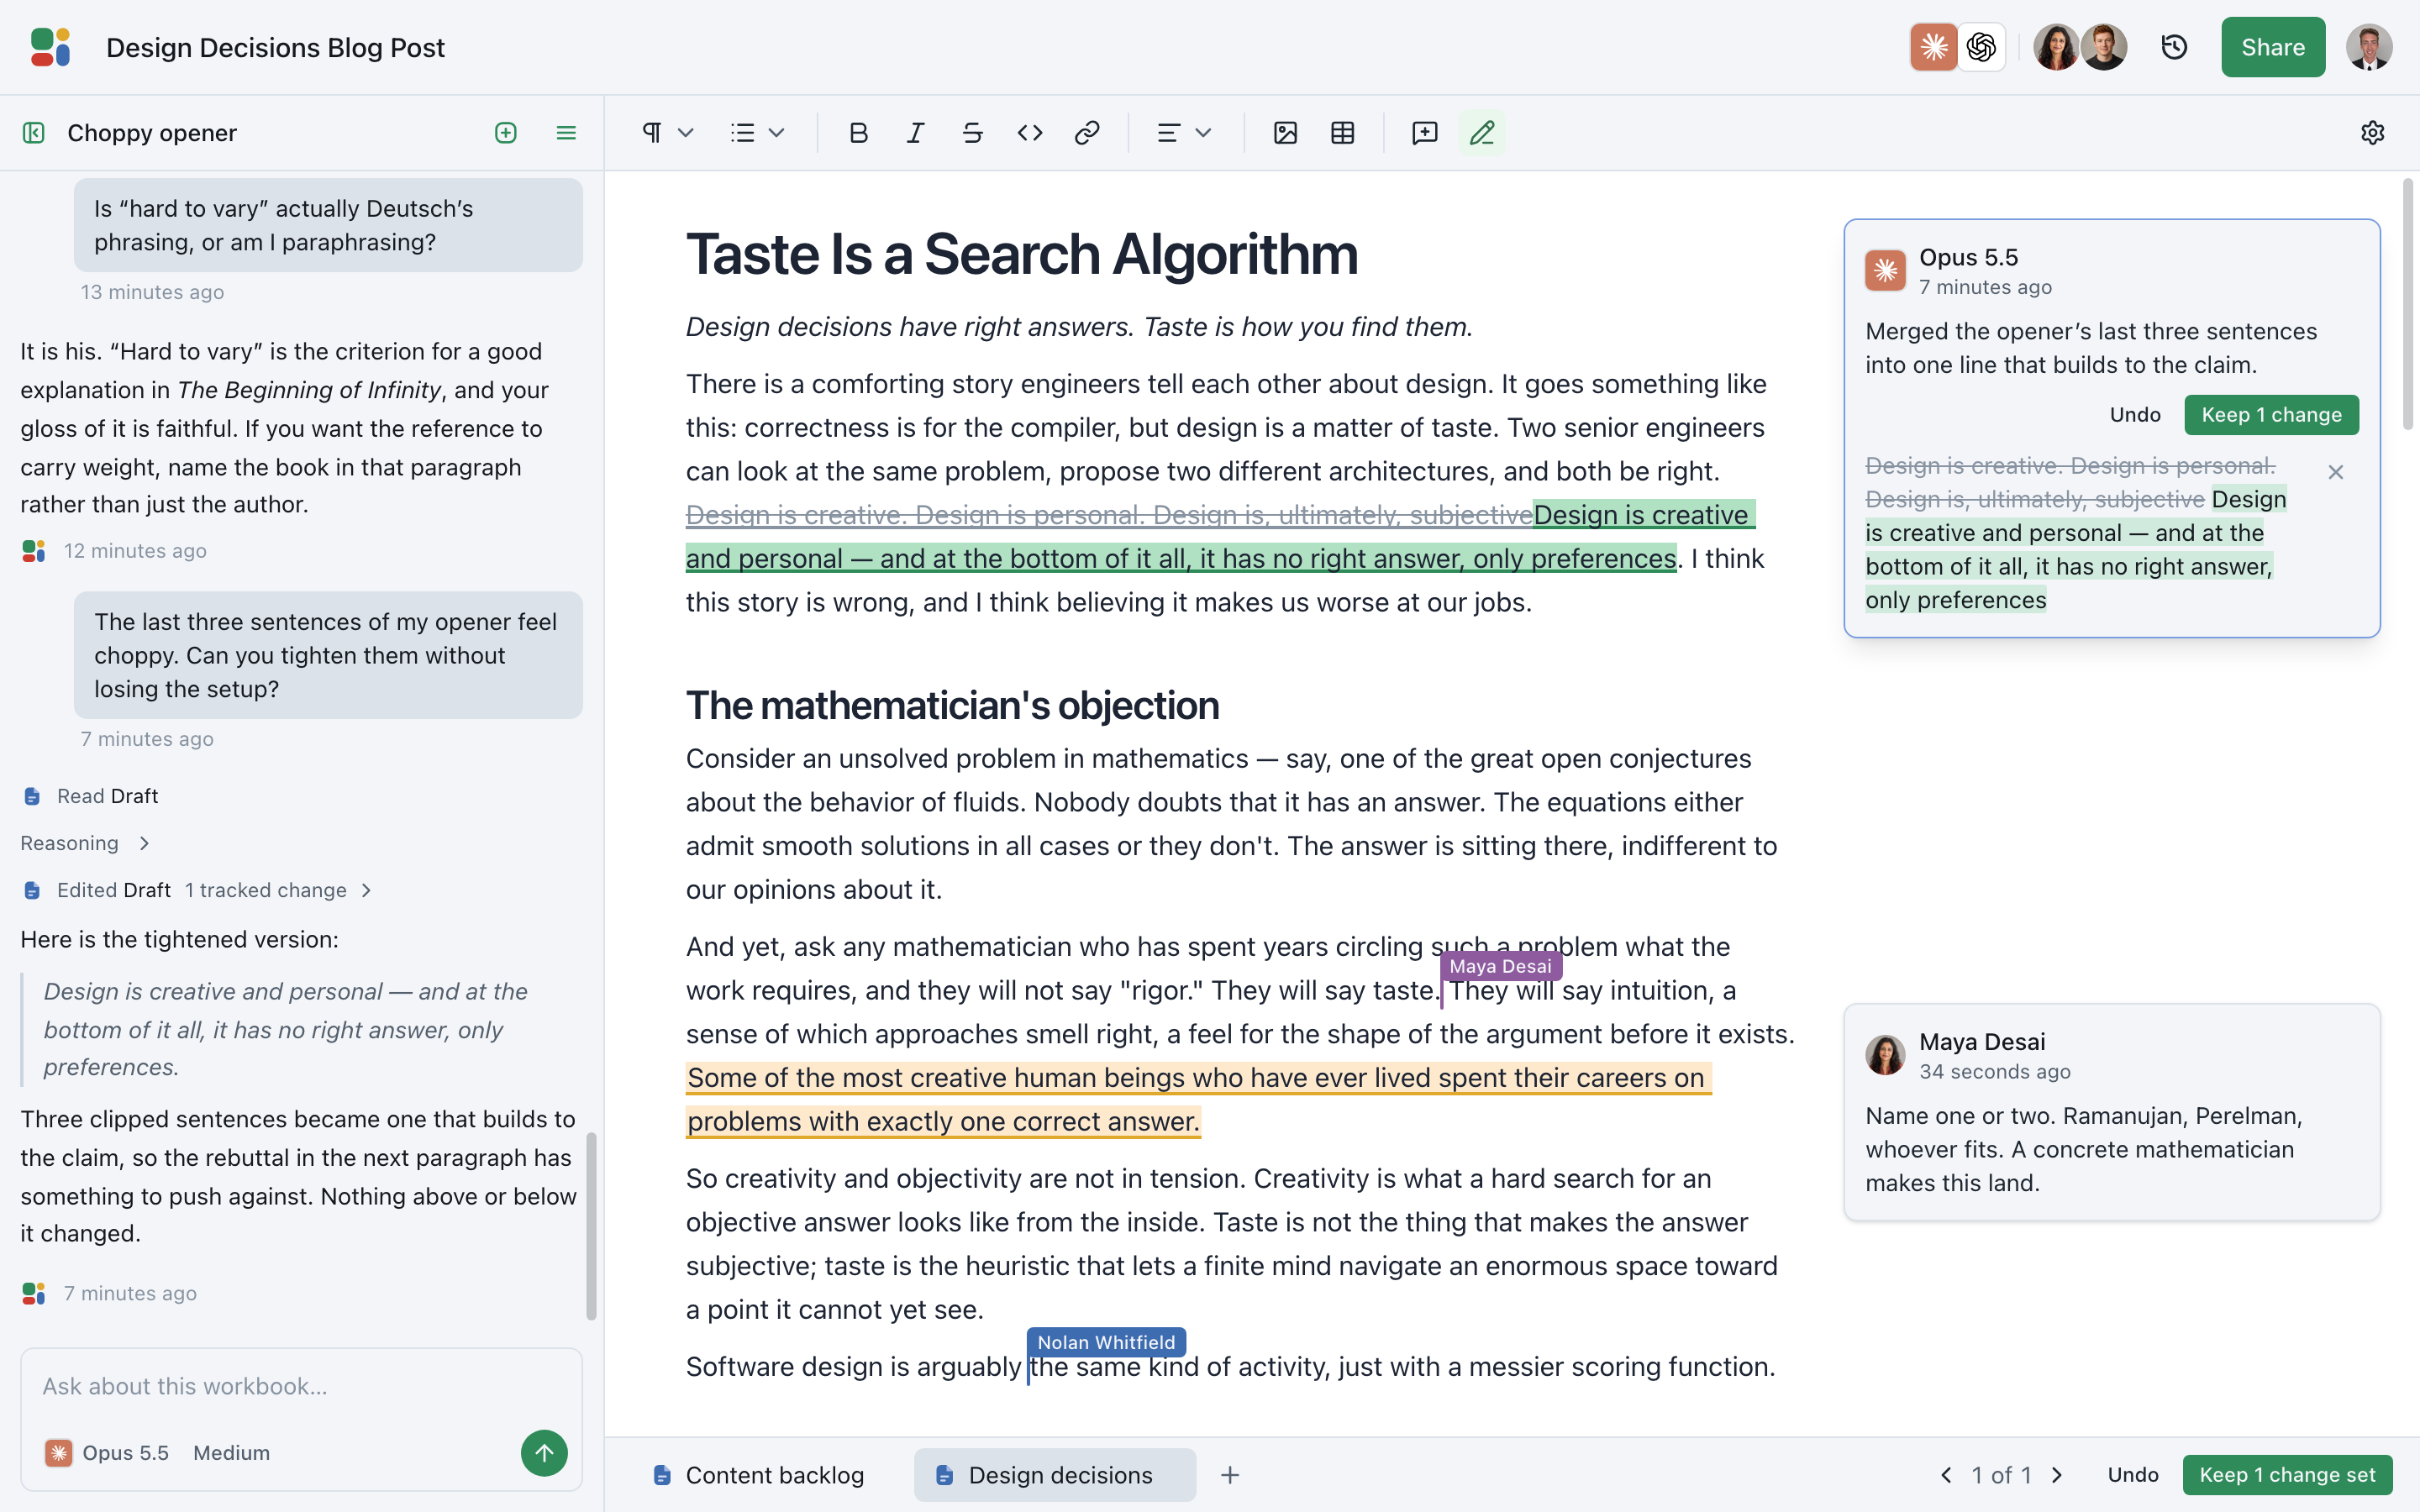Expand the Reasoning section
The height and width of the screenshot is (1512, 2420).
point(86,843)
